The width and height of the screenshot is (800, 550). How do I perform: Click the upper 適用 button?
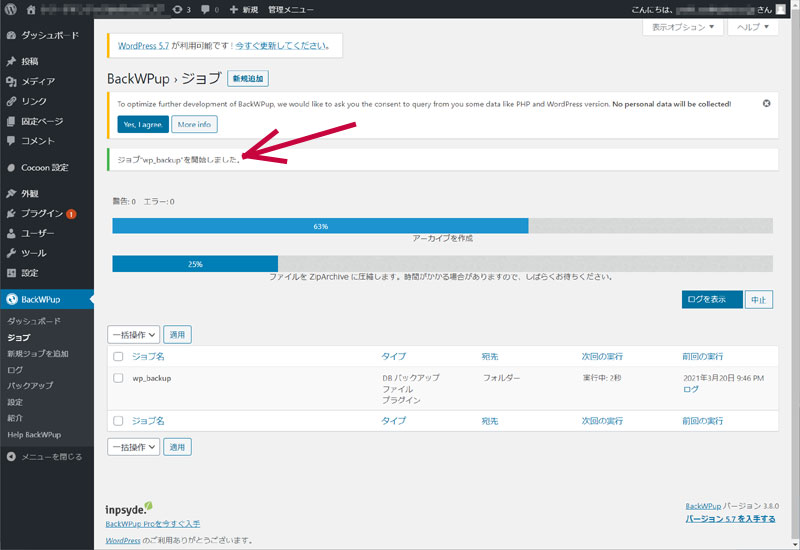tap(177, 335)
